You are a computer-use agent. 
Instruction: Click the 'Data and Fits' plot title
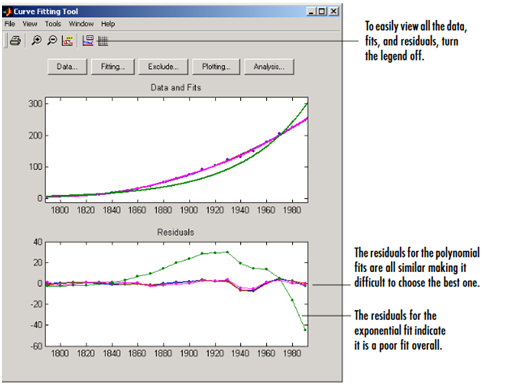[x=176, y=88]
